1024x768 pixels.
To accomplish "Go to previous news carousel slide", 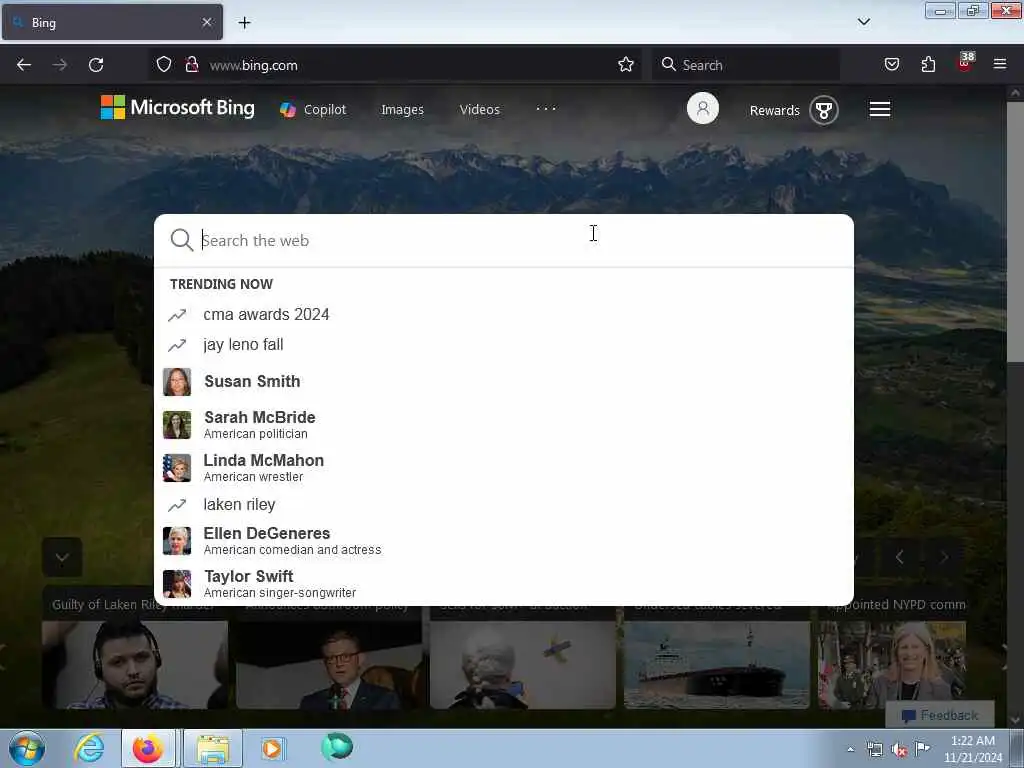I will [x=900, y=557].
